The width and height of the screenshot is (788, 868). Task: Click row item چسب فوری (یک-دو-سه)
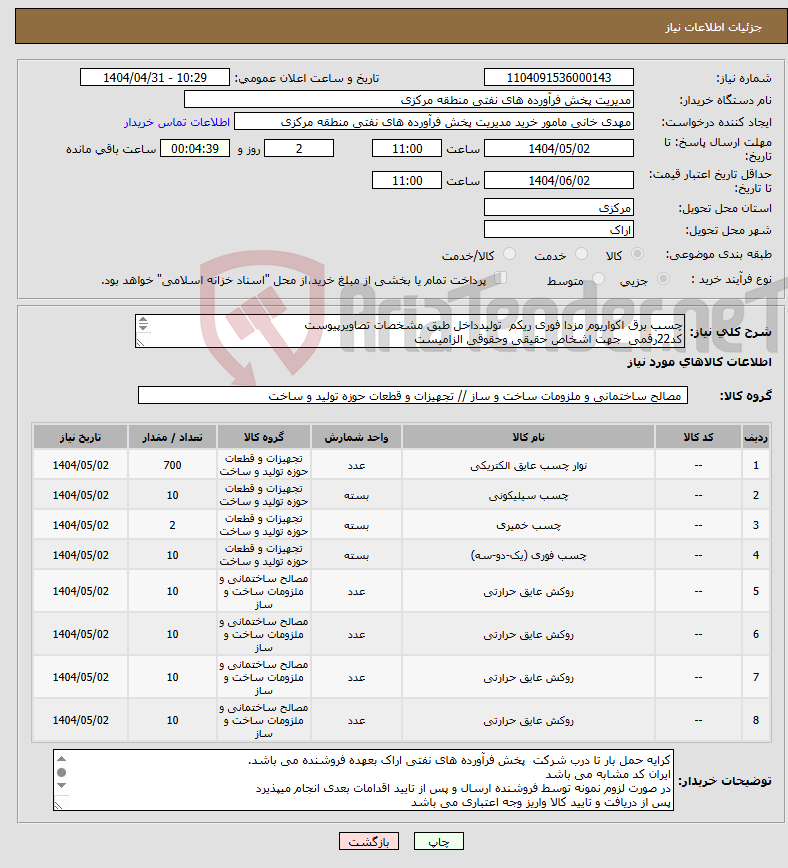click(529, 555)
